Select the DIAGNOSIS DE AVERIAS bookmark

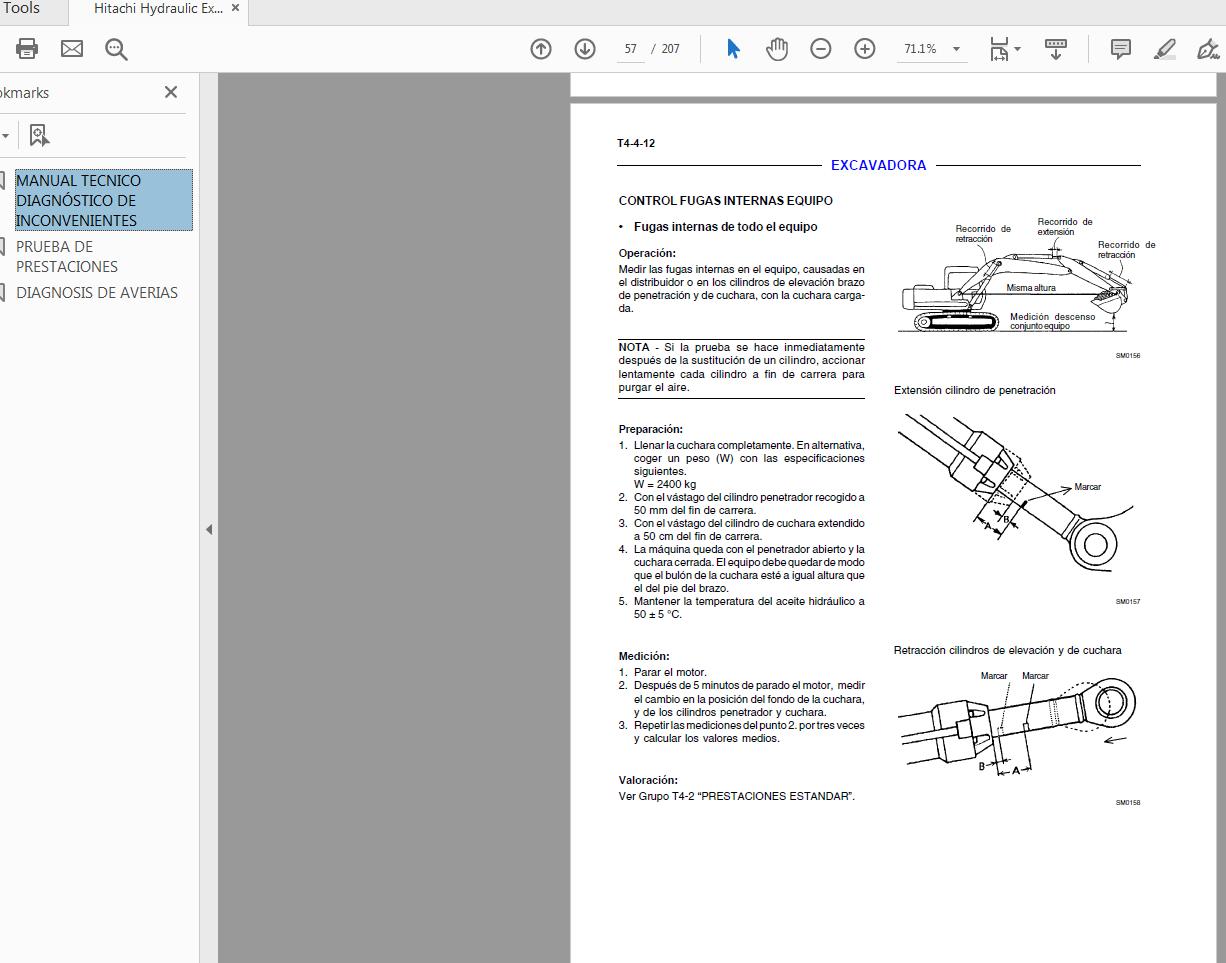[x=97, y=292]
